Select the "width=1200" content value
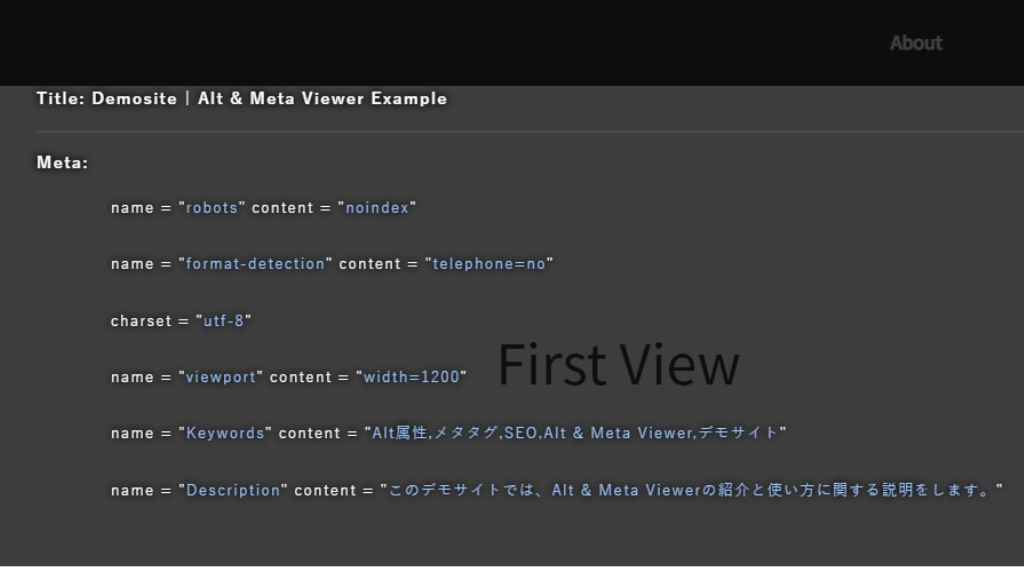The height and width of the screenshot is (568, 1024). click(x=410, y=377)
